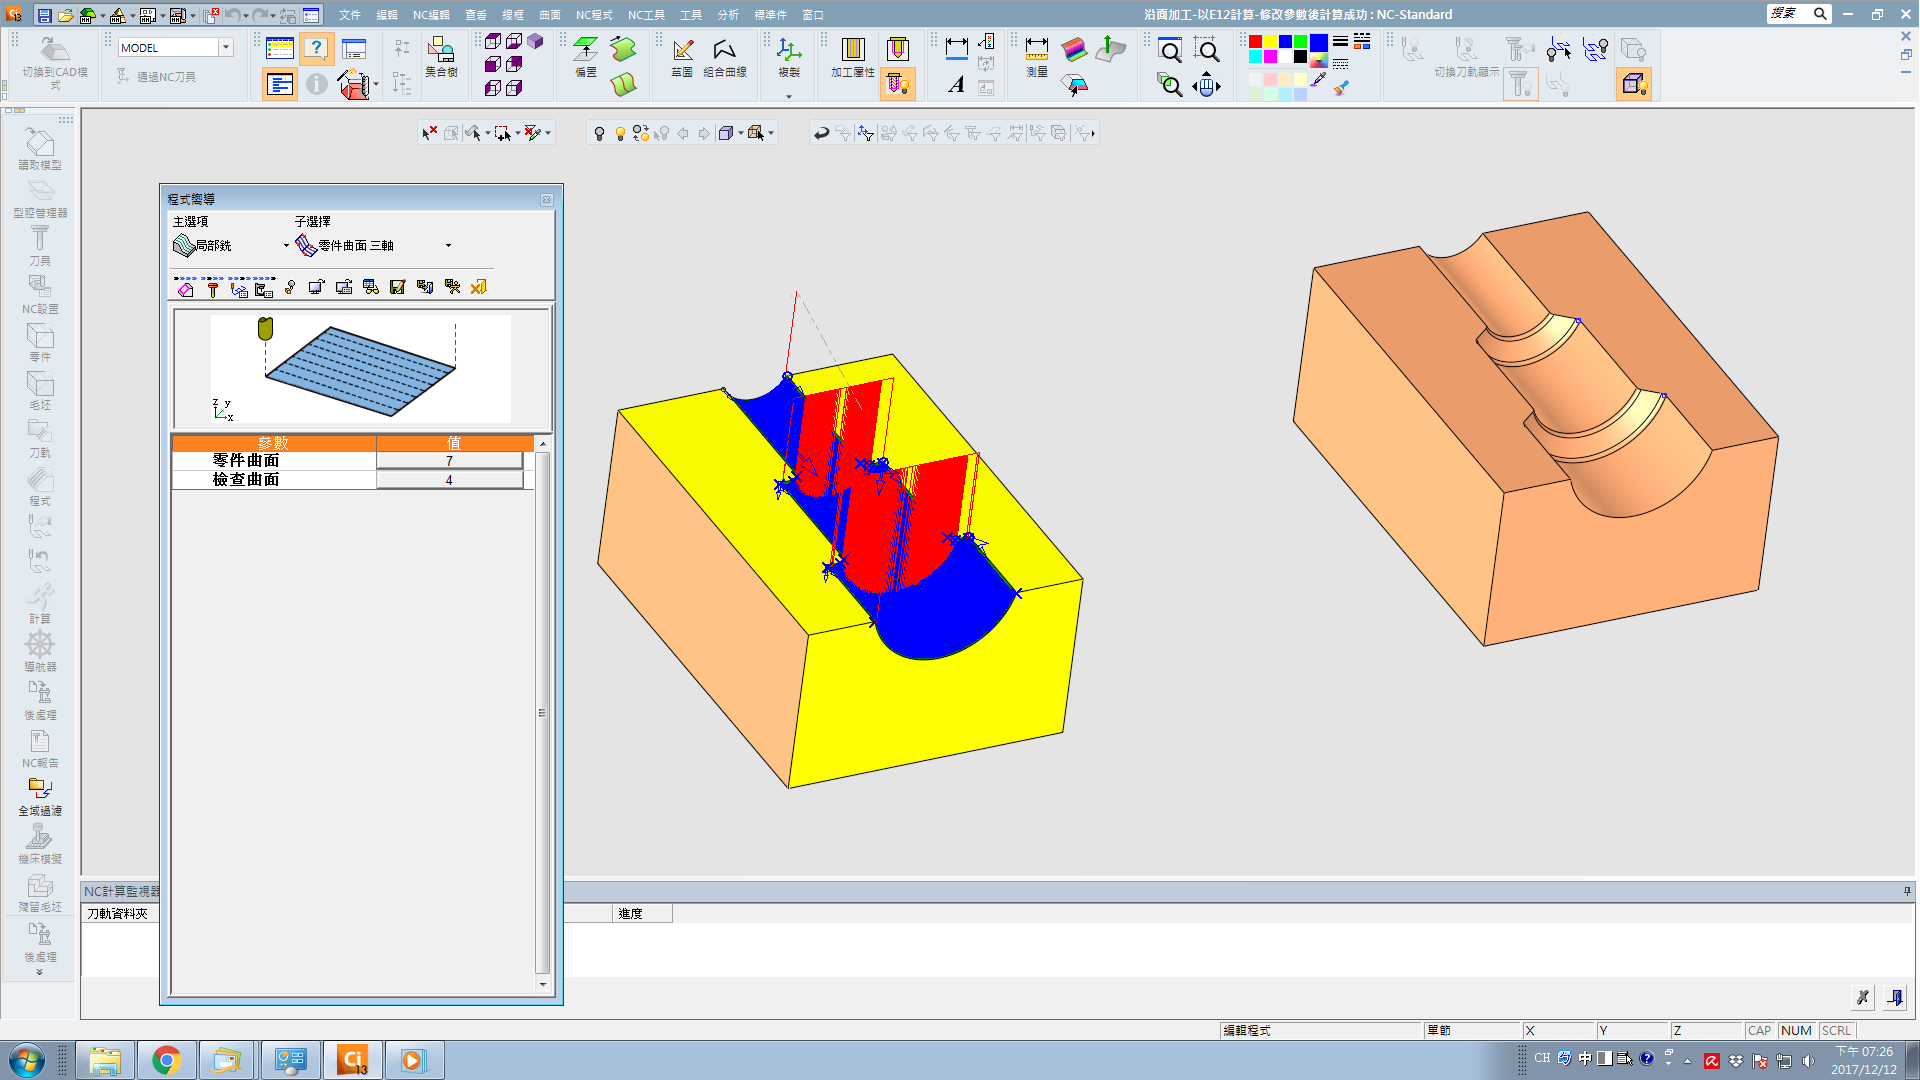
Task: Open 全域過濾 in NC sidebar
Action: pyautogui.click(x=40, y=796)
